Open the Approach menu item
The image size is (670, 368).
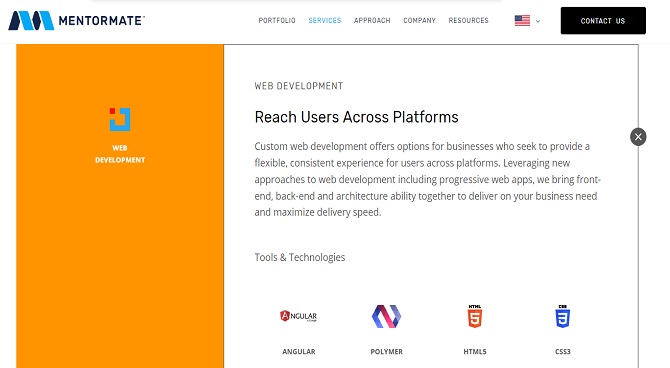pyautogui.click(x=372, y=21)
